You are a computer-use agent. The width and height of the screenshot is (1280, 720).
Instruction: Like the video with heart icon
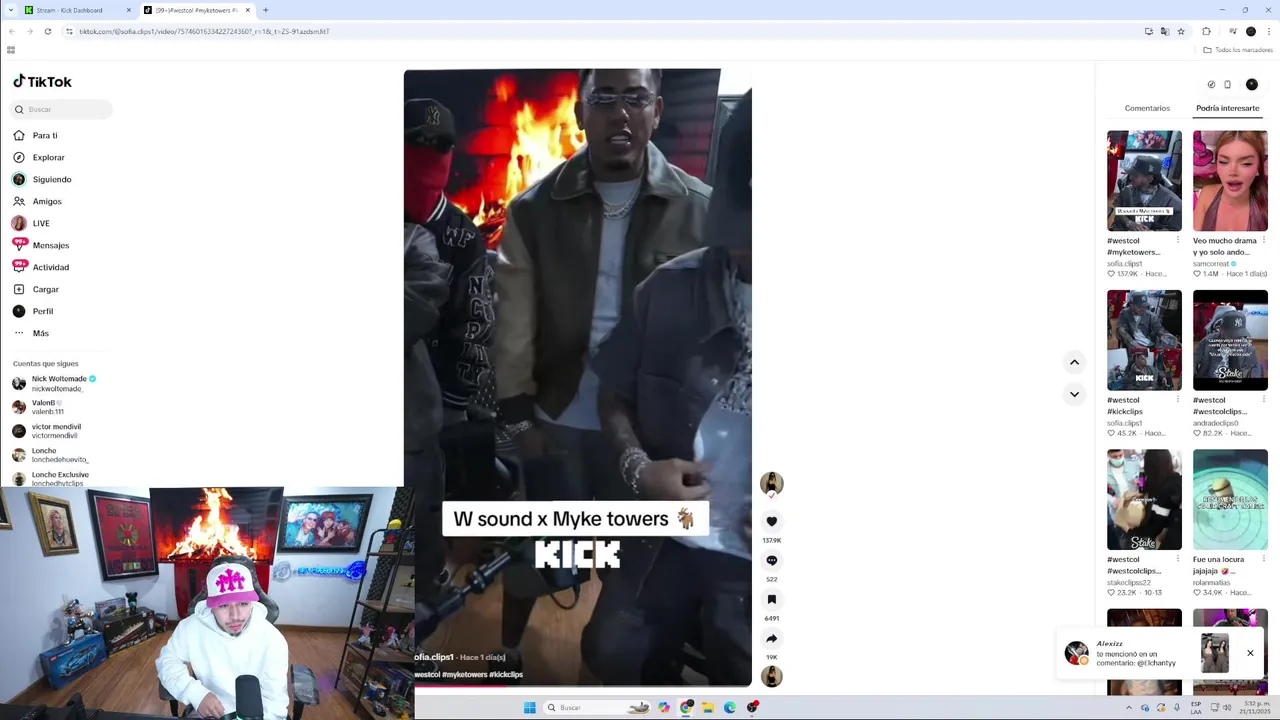(x=771, y=521)
